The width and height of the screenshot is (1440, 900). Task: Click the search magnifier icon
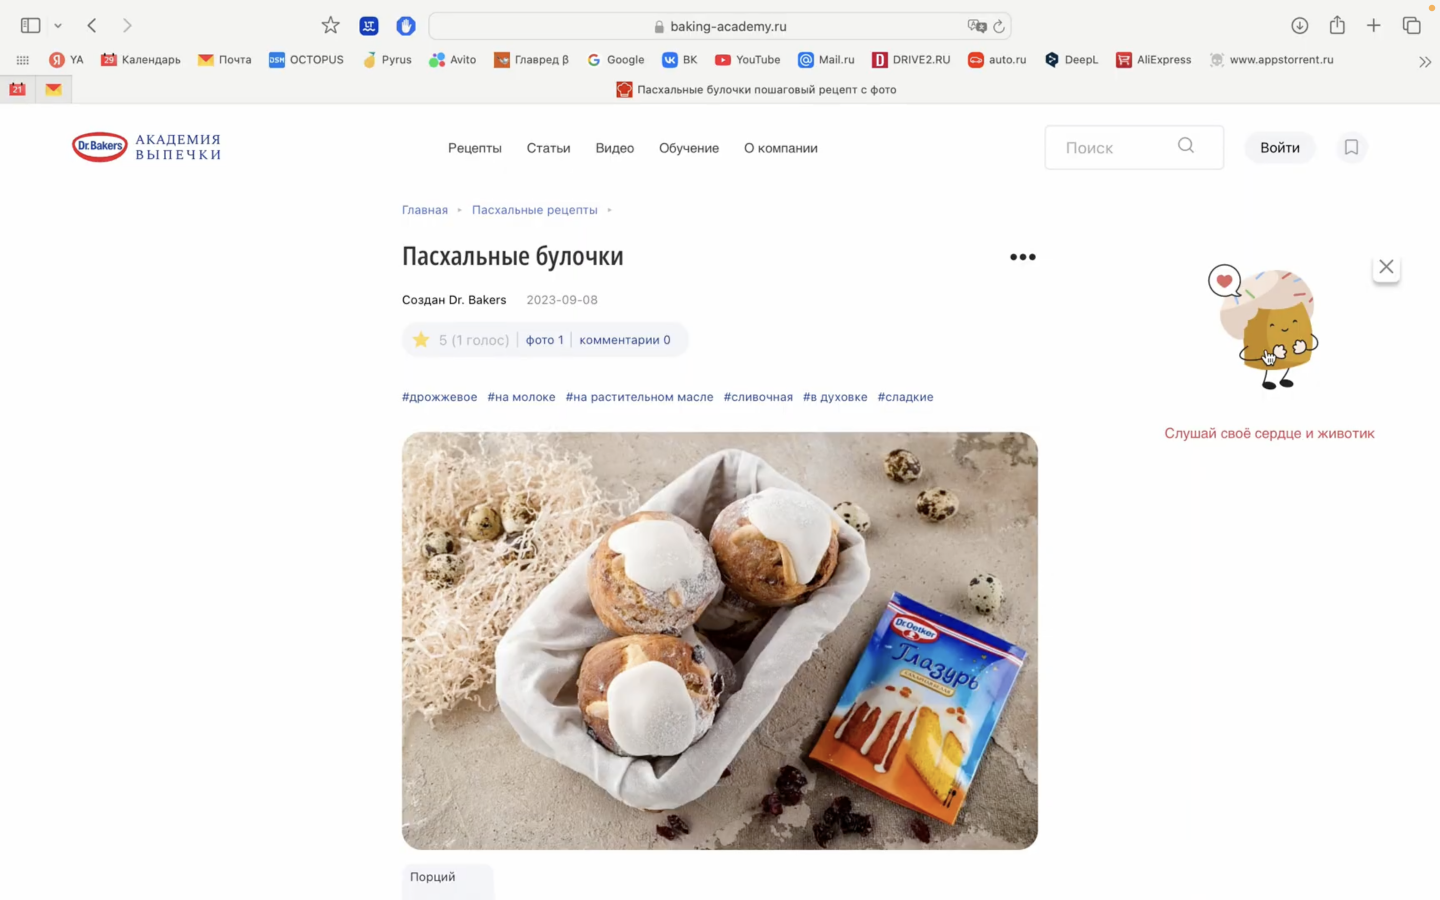(x=1186, y=146)
